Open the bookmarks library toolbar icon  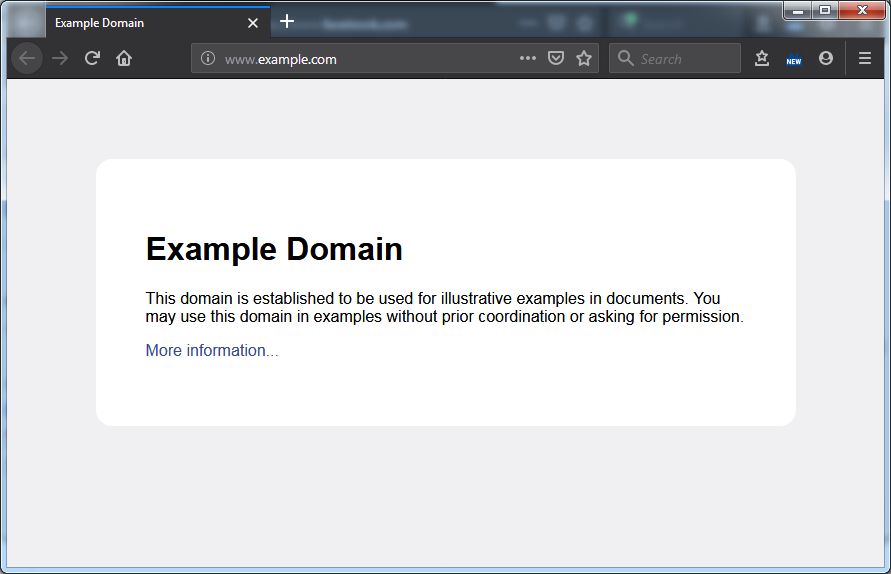click(x=762, y=59)
